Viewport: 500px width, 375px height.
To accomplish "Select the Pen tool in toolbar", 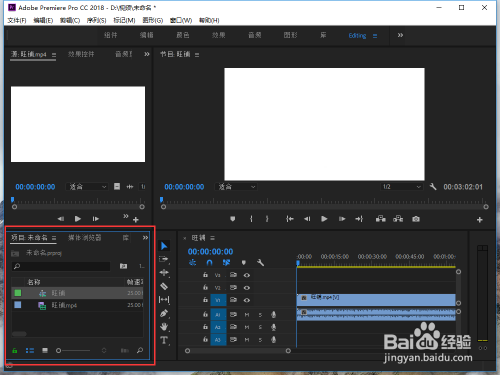I will [164, 313].
